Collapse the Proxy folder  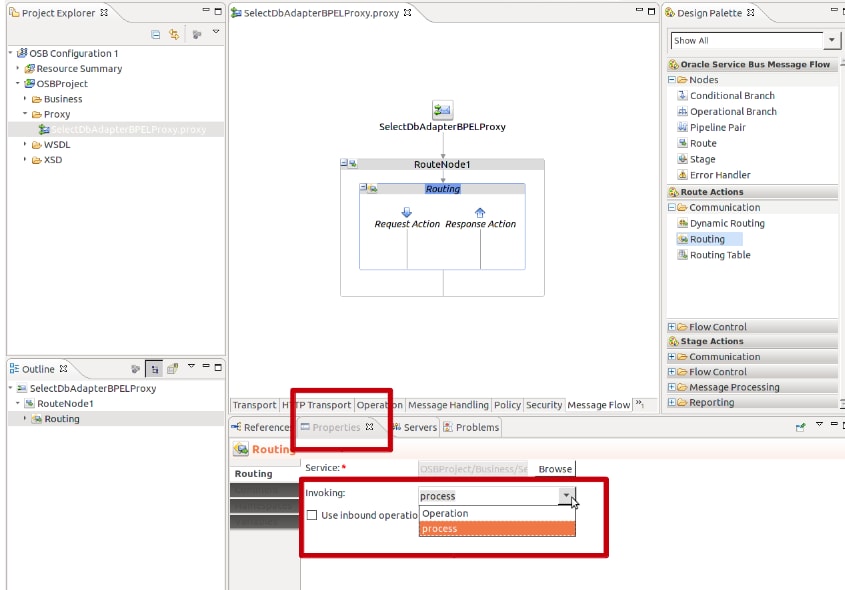(x=25, y=114)
